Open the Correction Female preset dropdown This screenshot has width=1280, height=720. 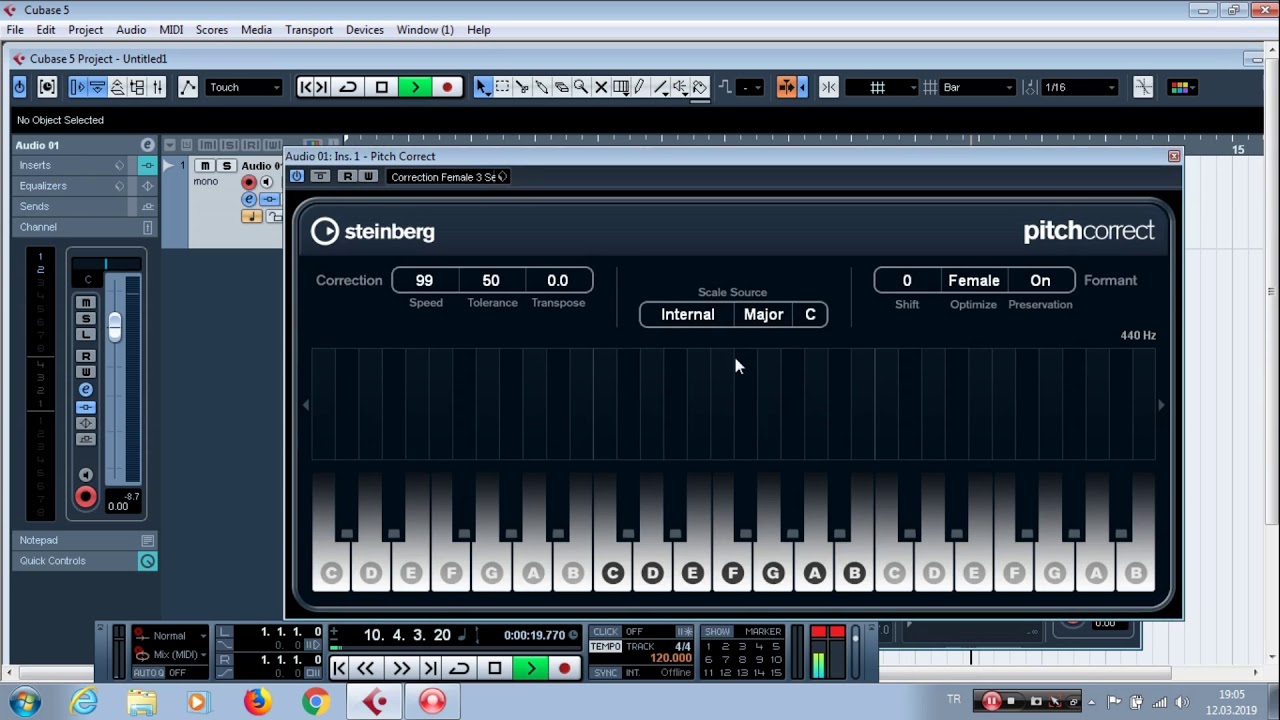[x=448, y=177]
